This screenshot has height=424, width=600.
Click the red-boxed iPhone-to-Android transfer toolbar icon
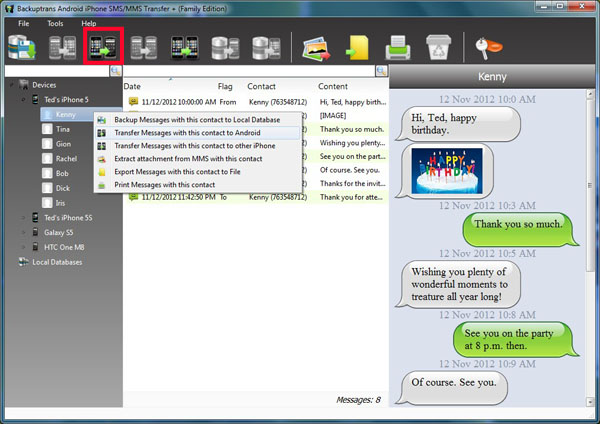(x=103, y=47)
